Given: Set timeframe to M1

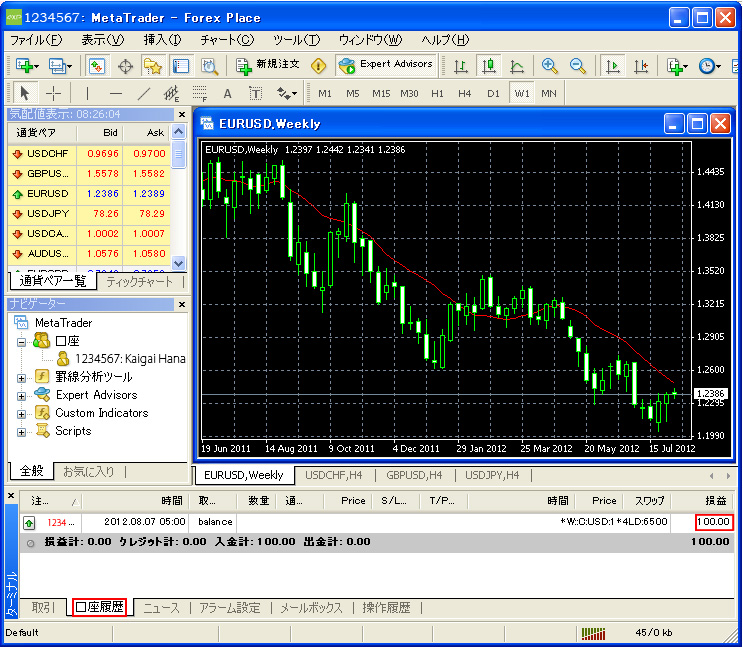Looking at the screenshot, I should click(x=325, y=93).
